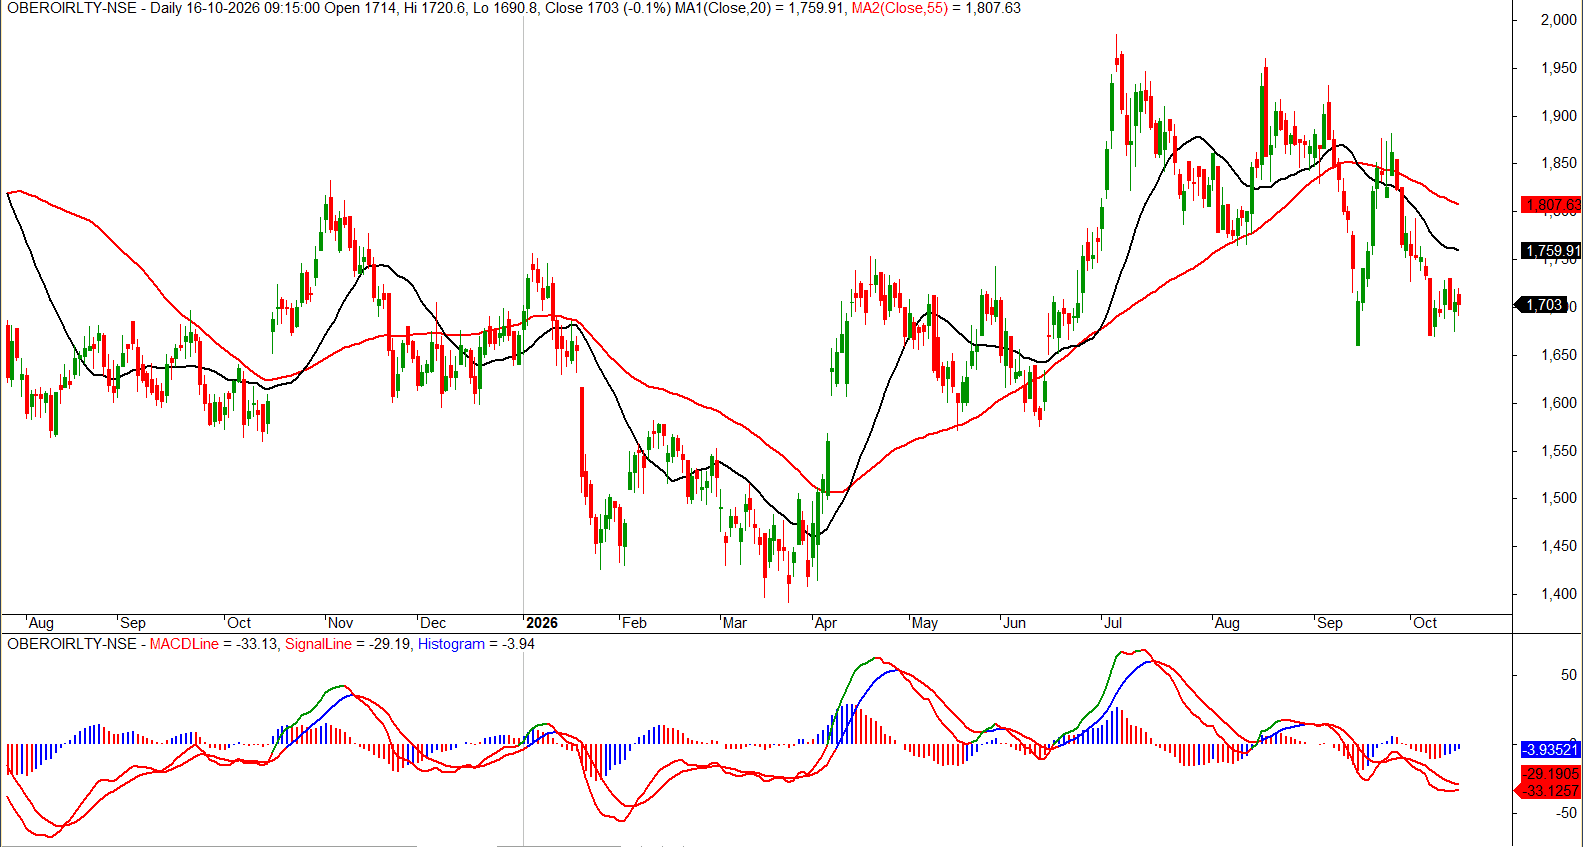
Task: Click the -50 label on the MACD axis
Action: click(x=1567, y=813)
